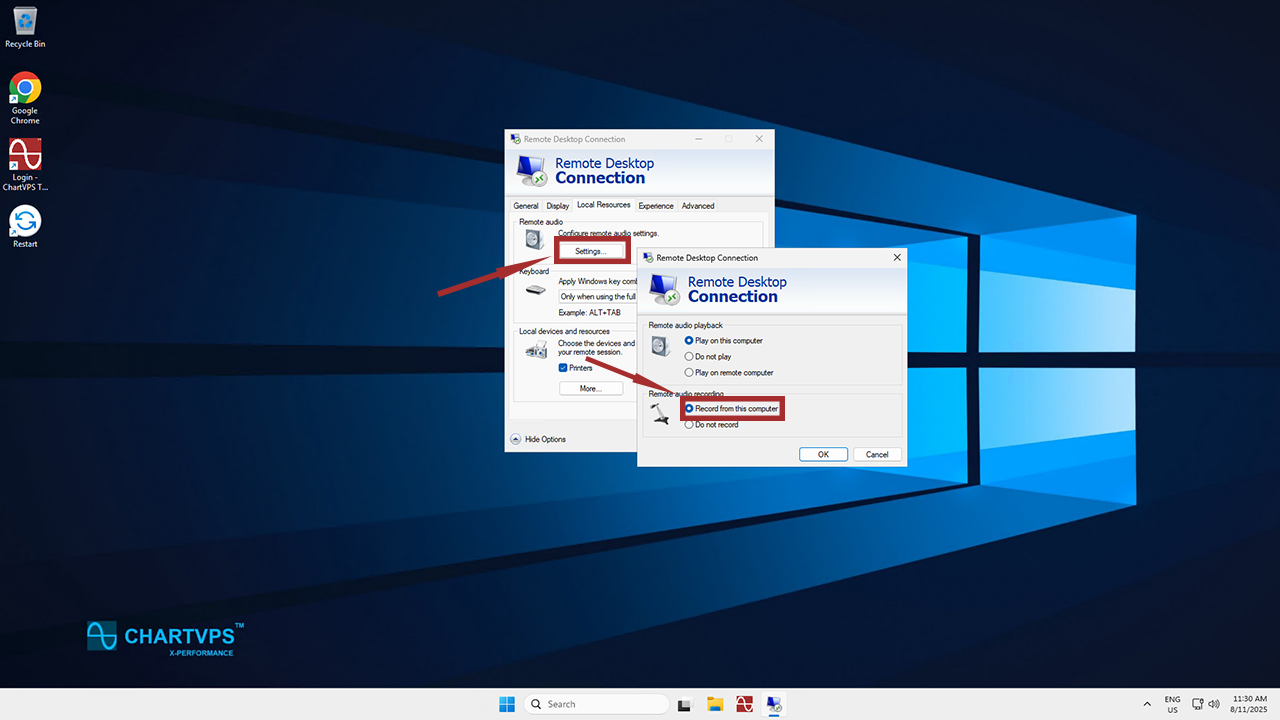Image resolution: width=1280 pixels, height=720 pixels.
Task: Click Remote Desktop Connection taskbar icon
Action: coord(774,704)
